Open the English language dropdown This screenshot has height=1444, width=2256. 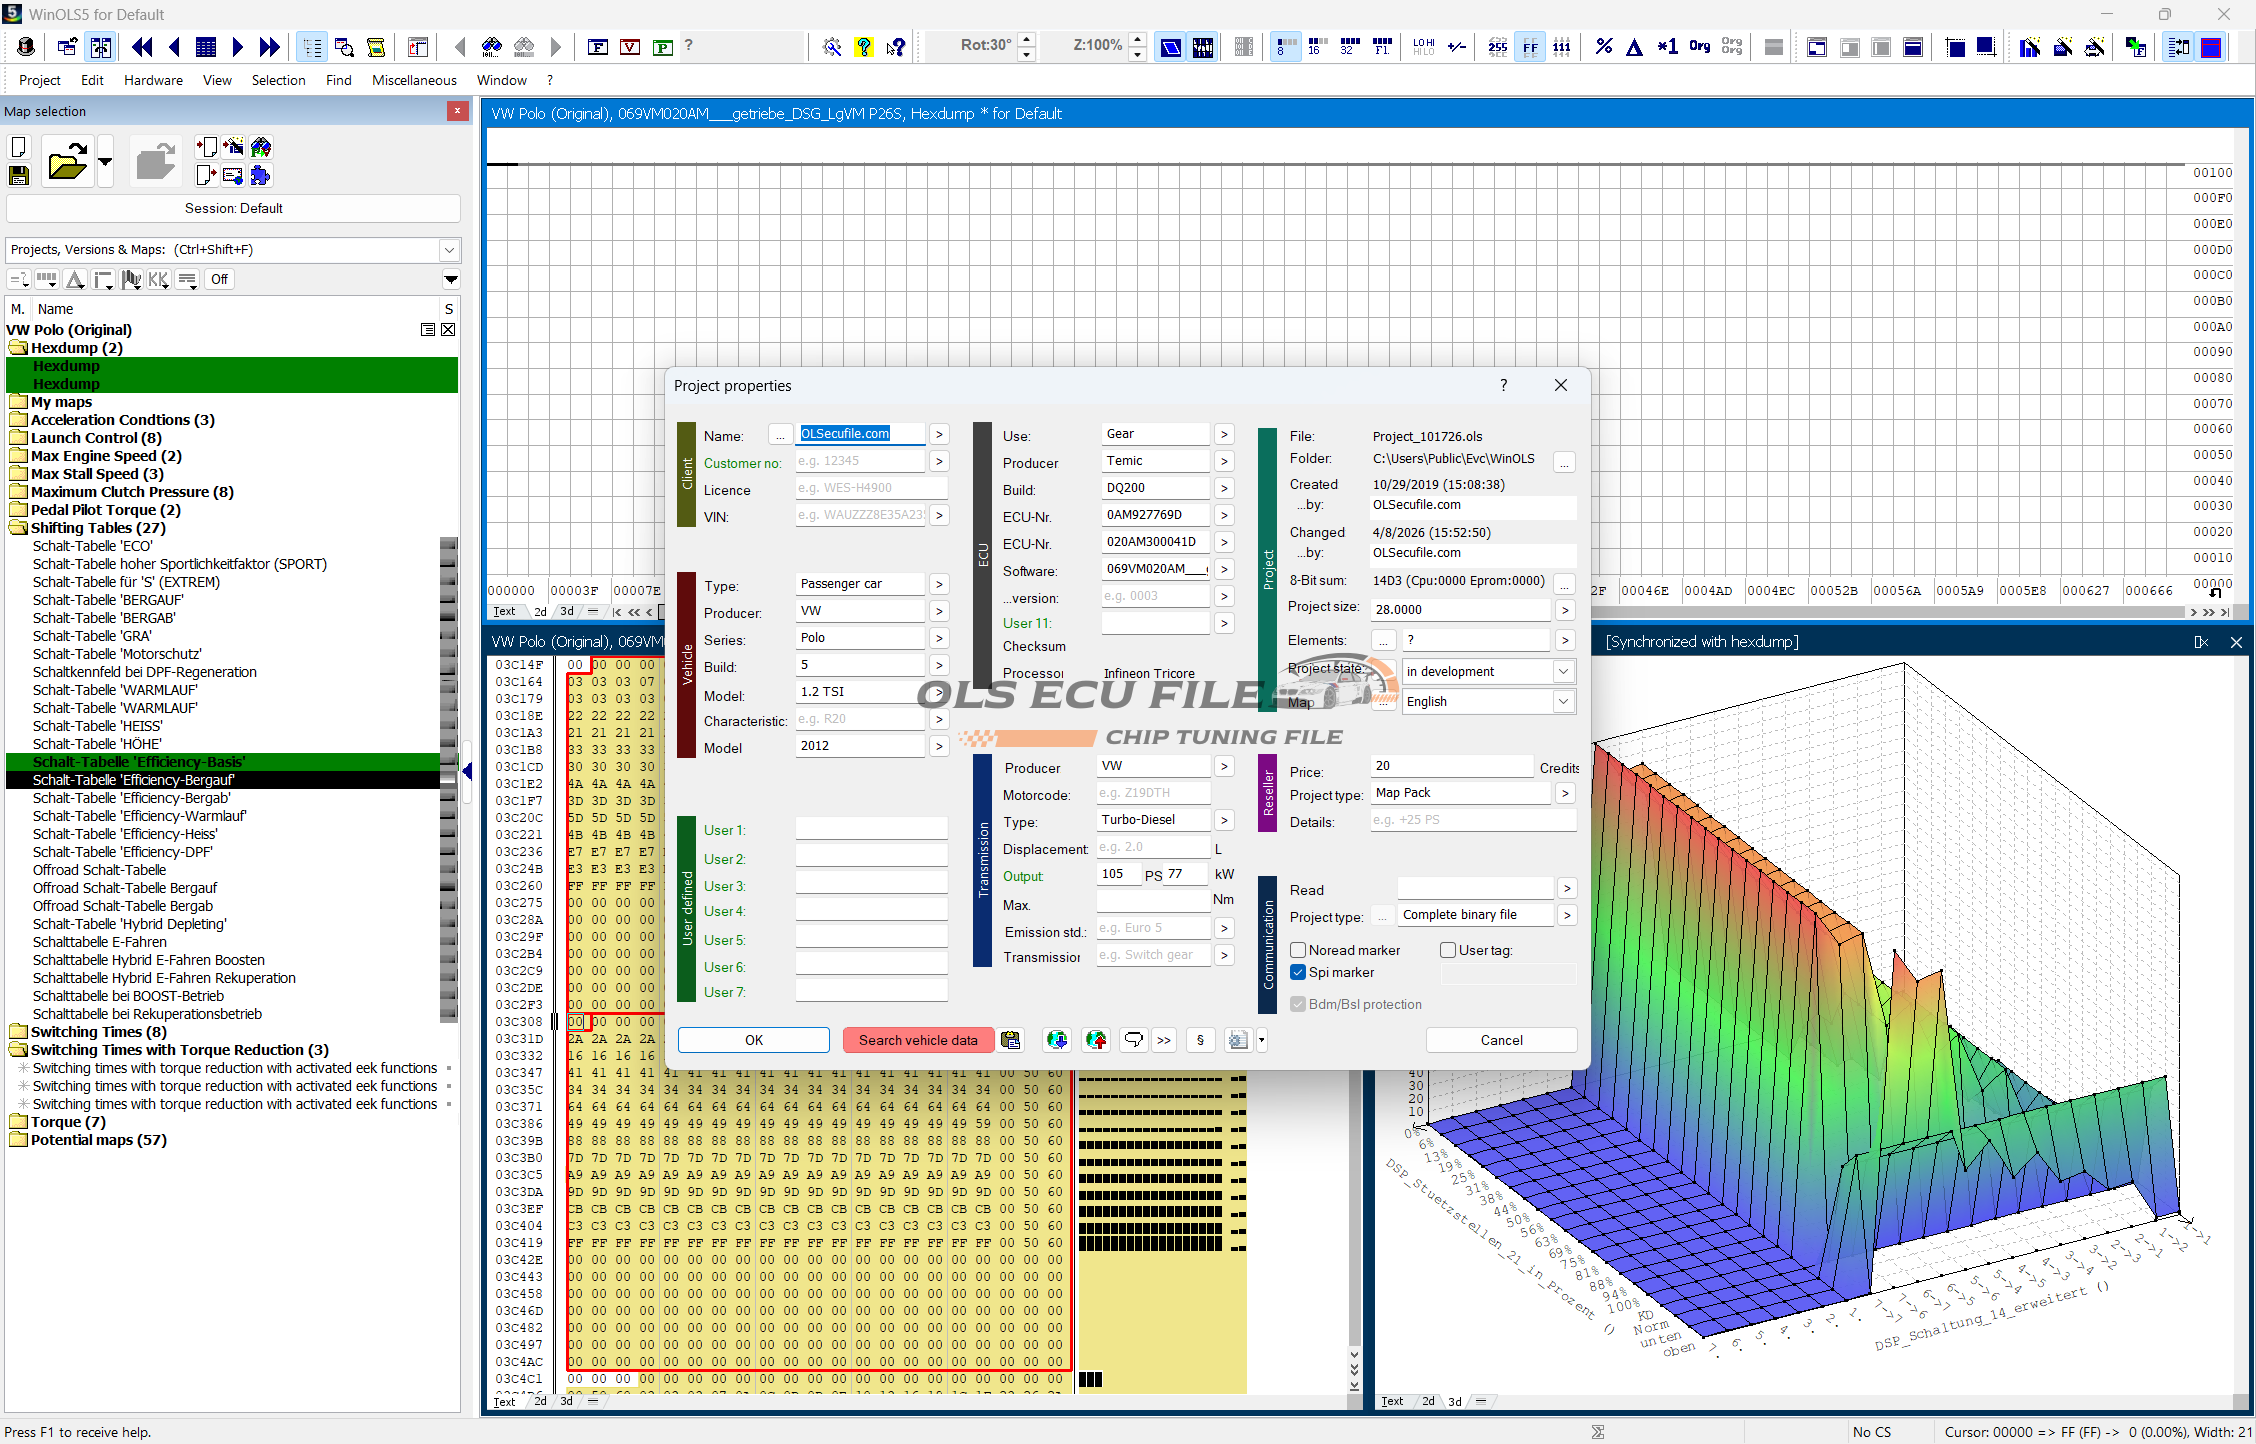(1562, 701)
